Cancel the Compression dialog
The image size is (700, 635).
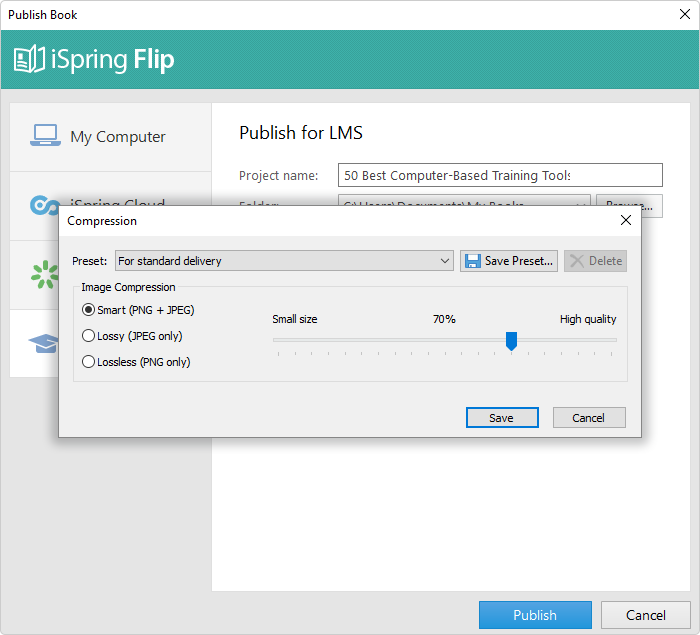click(x=589, y=418)
